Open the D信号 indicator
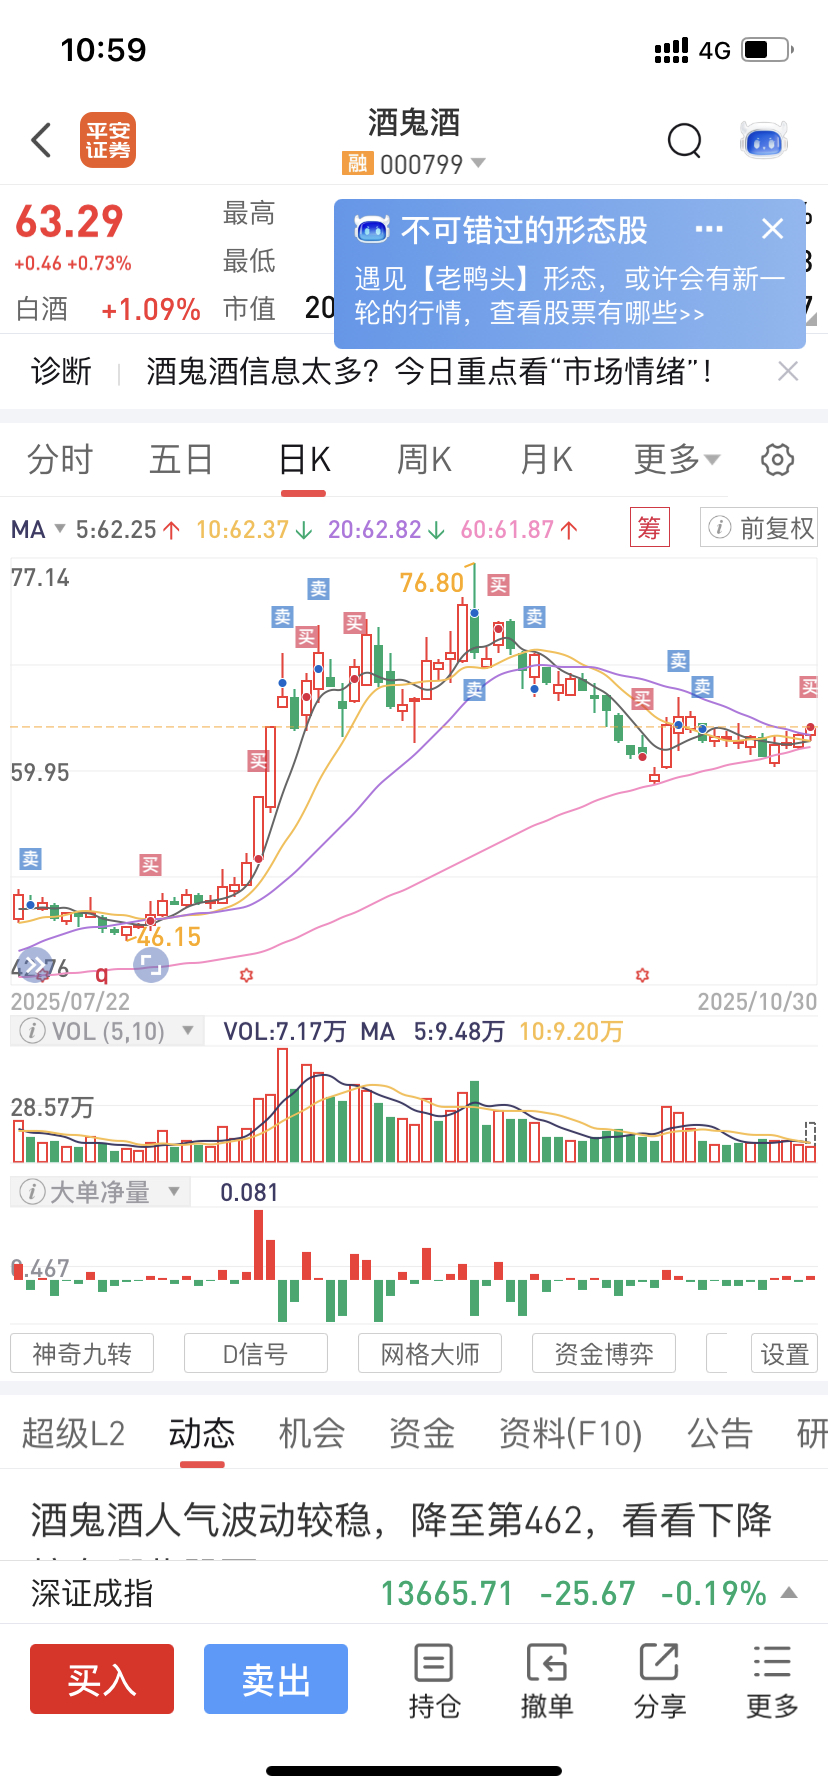Viewport: 828px width, 1792px height. point(256,1353)
